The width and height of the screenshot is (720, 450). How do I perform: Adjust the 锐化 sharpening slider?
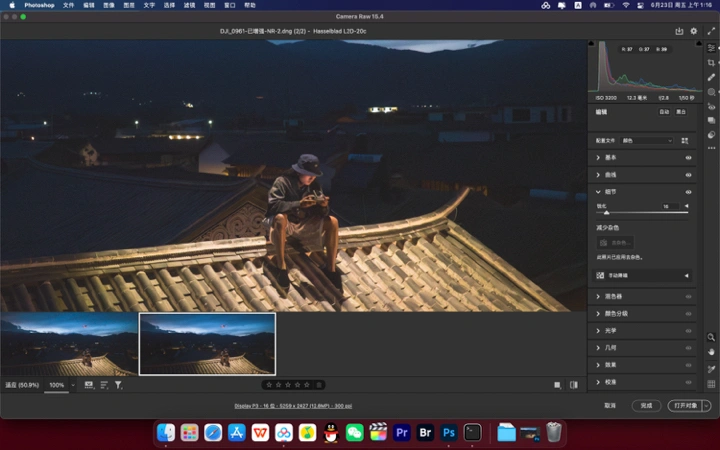pyautogui.click(x=606, y=213)
